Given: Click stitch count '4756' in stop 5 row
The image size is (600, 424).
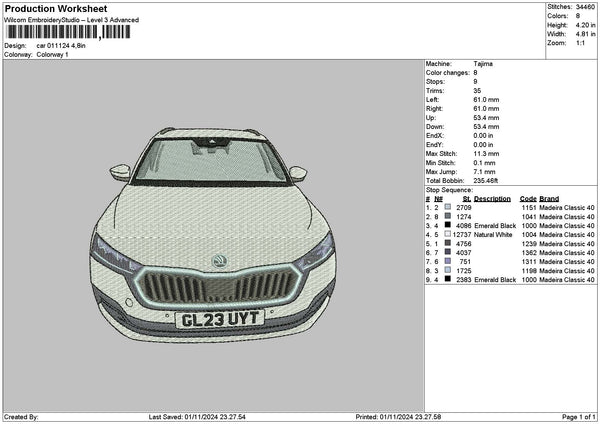Looking at the screenshot, I should (464, 244).
